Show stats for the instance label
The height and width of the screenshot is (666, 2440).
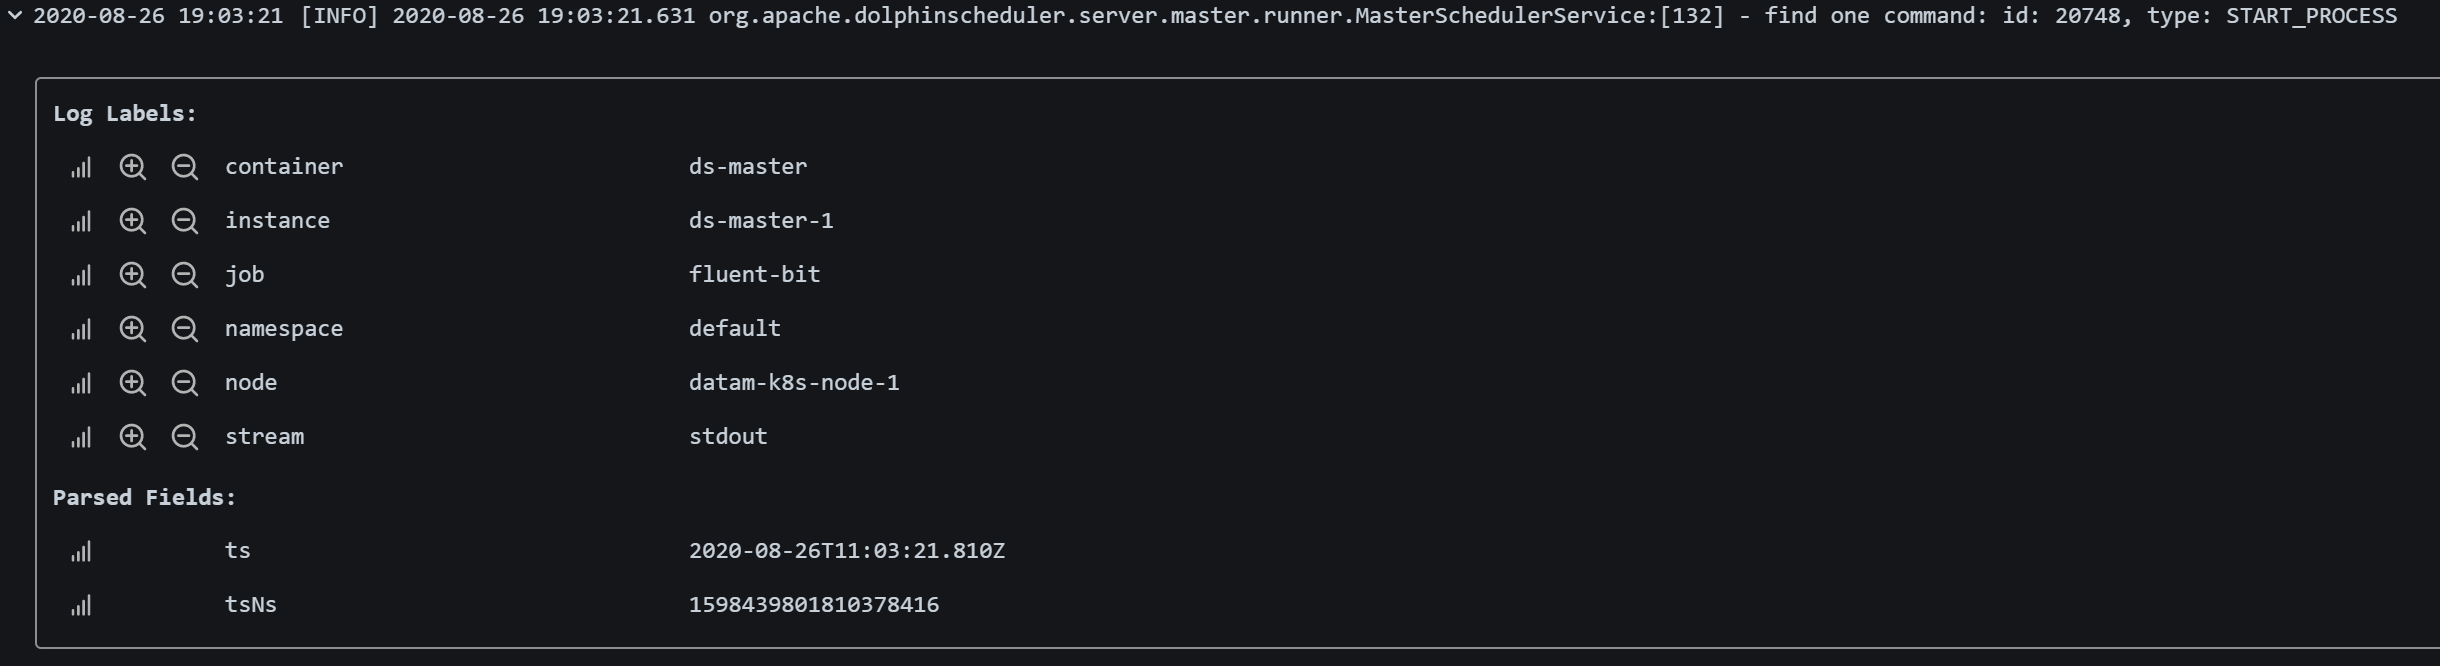(x=80, y=221)
